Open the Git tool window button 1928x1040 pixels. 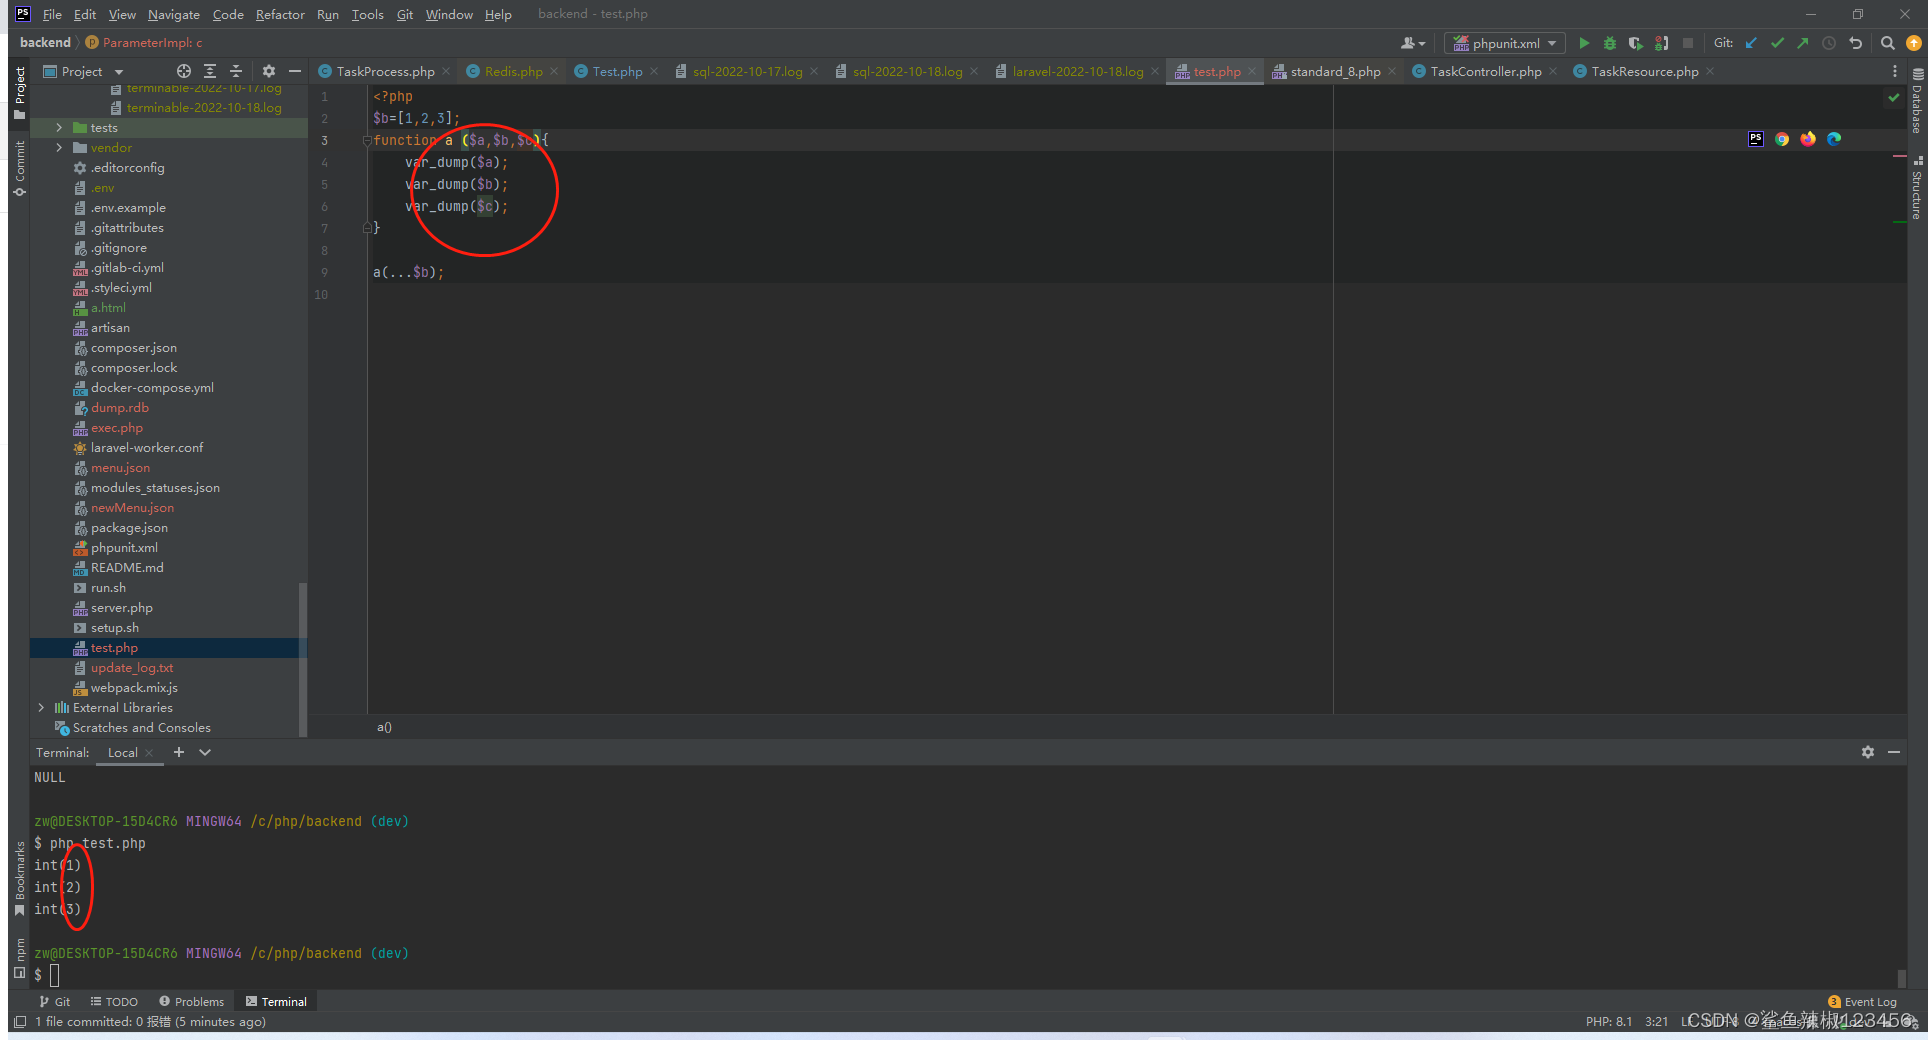(x=55, y=1002)
